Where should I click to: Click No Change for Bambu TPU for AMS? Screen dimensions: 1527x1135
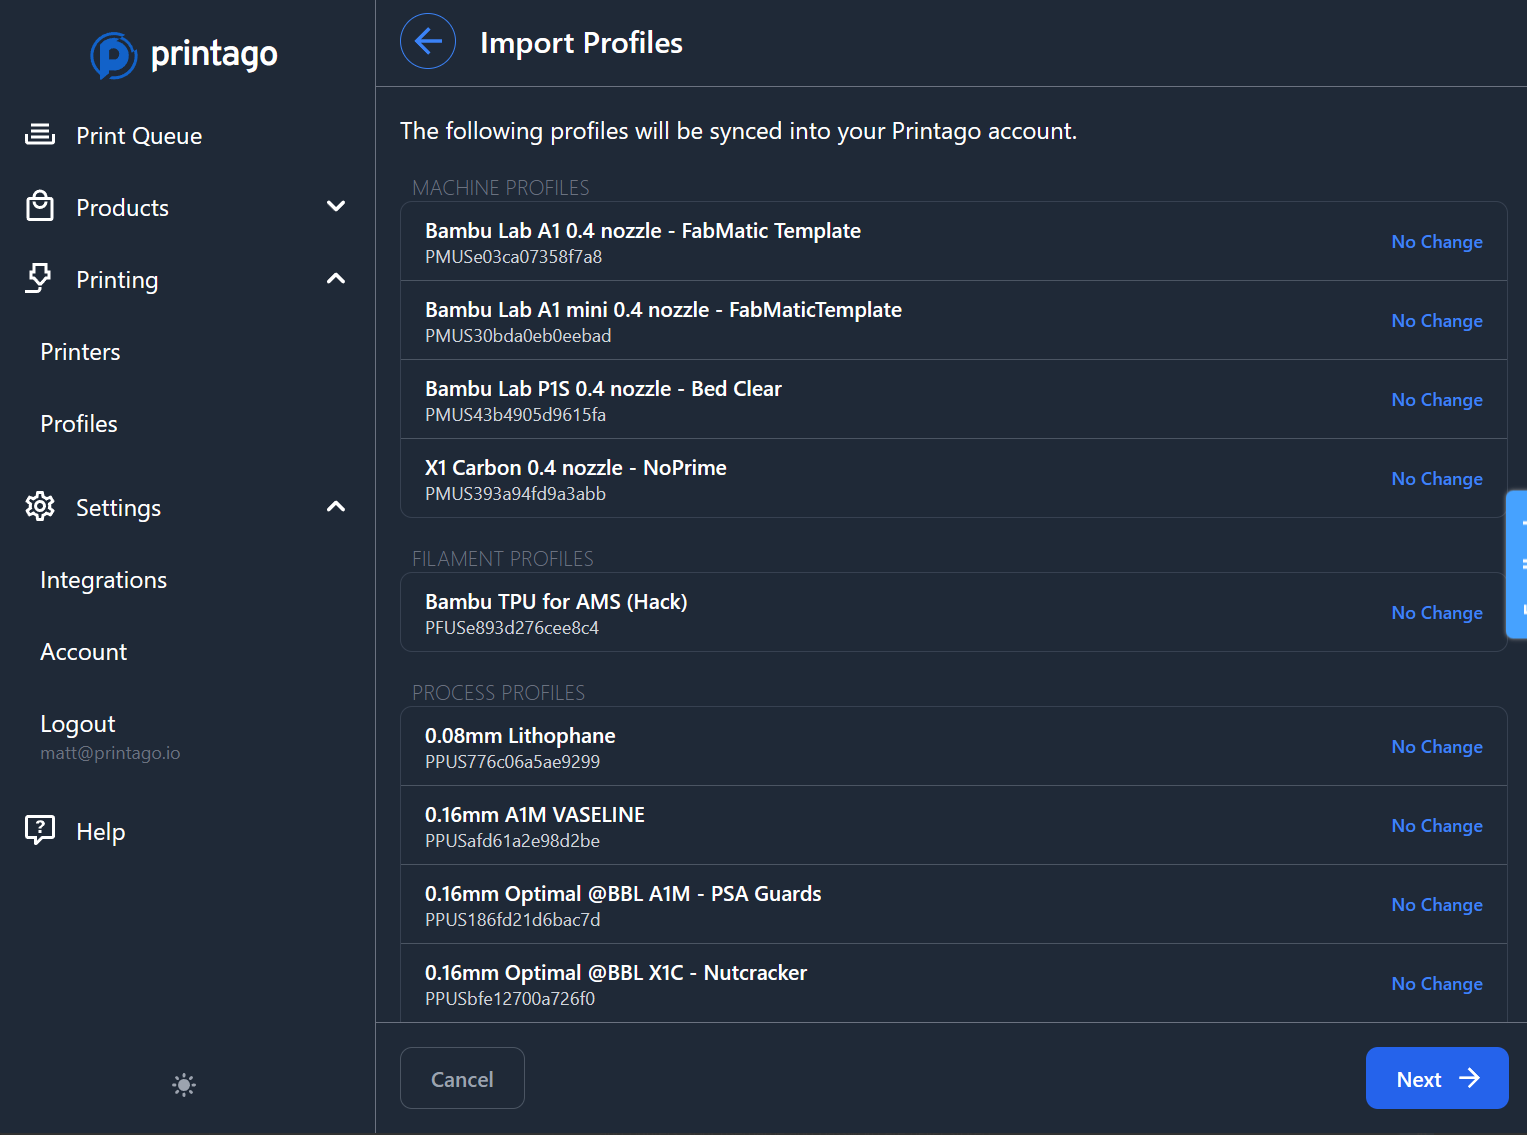pyautogui.click(x=1437, y=613)
